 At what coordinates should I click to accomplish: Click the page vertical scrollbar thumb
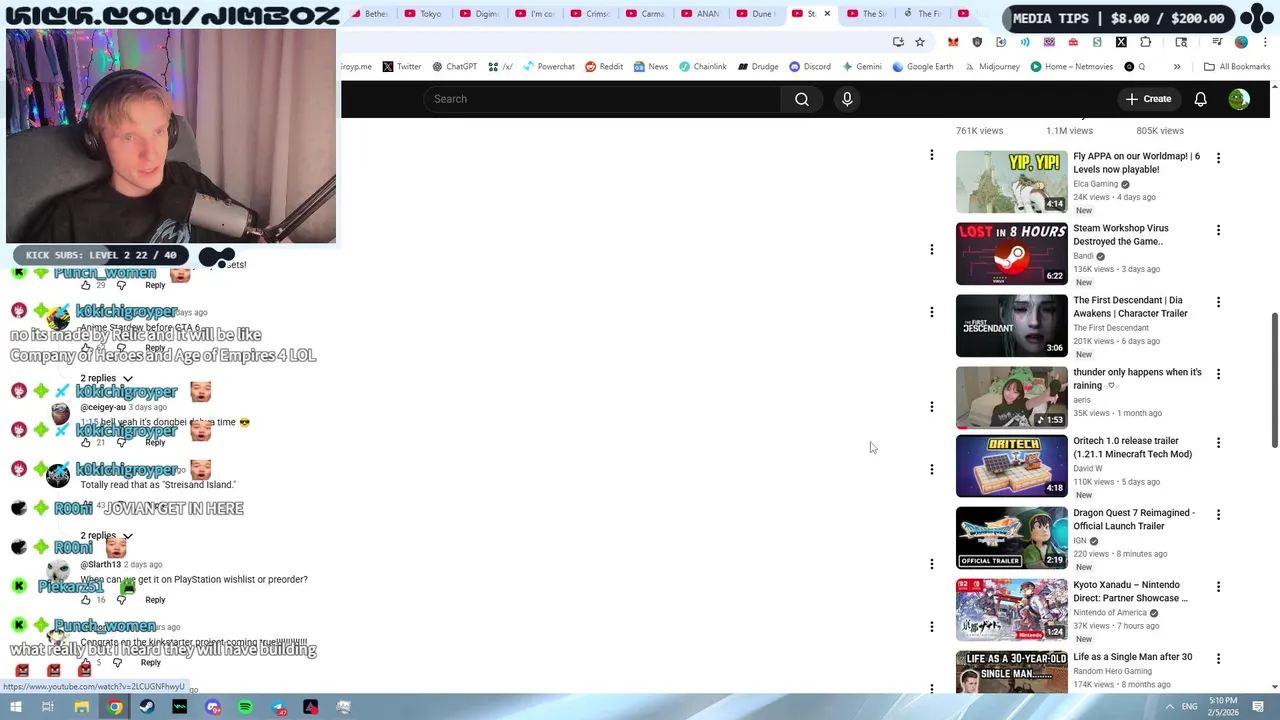(x=1274, y=380)
